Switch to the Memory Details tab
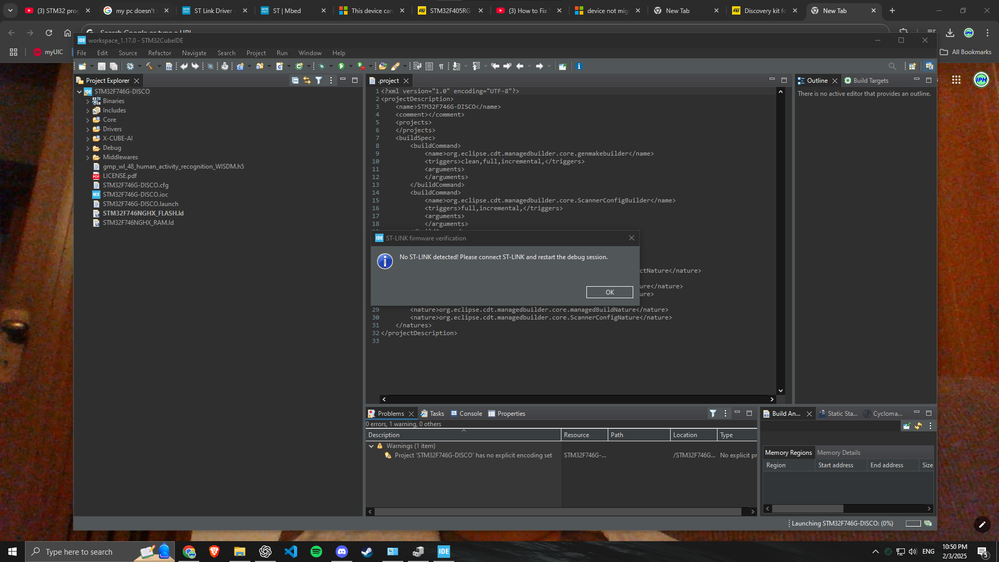999x562 pixels. tap(838, 452)
